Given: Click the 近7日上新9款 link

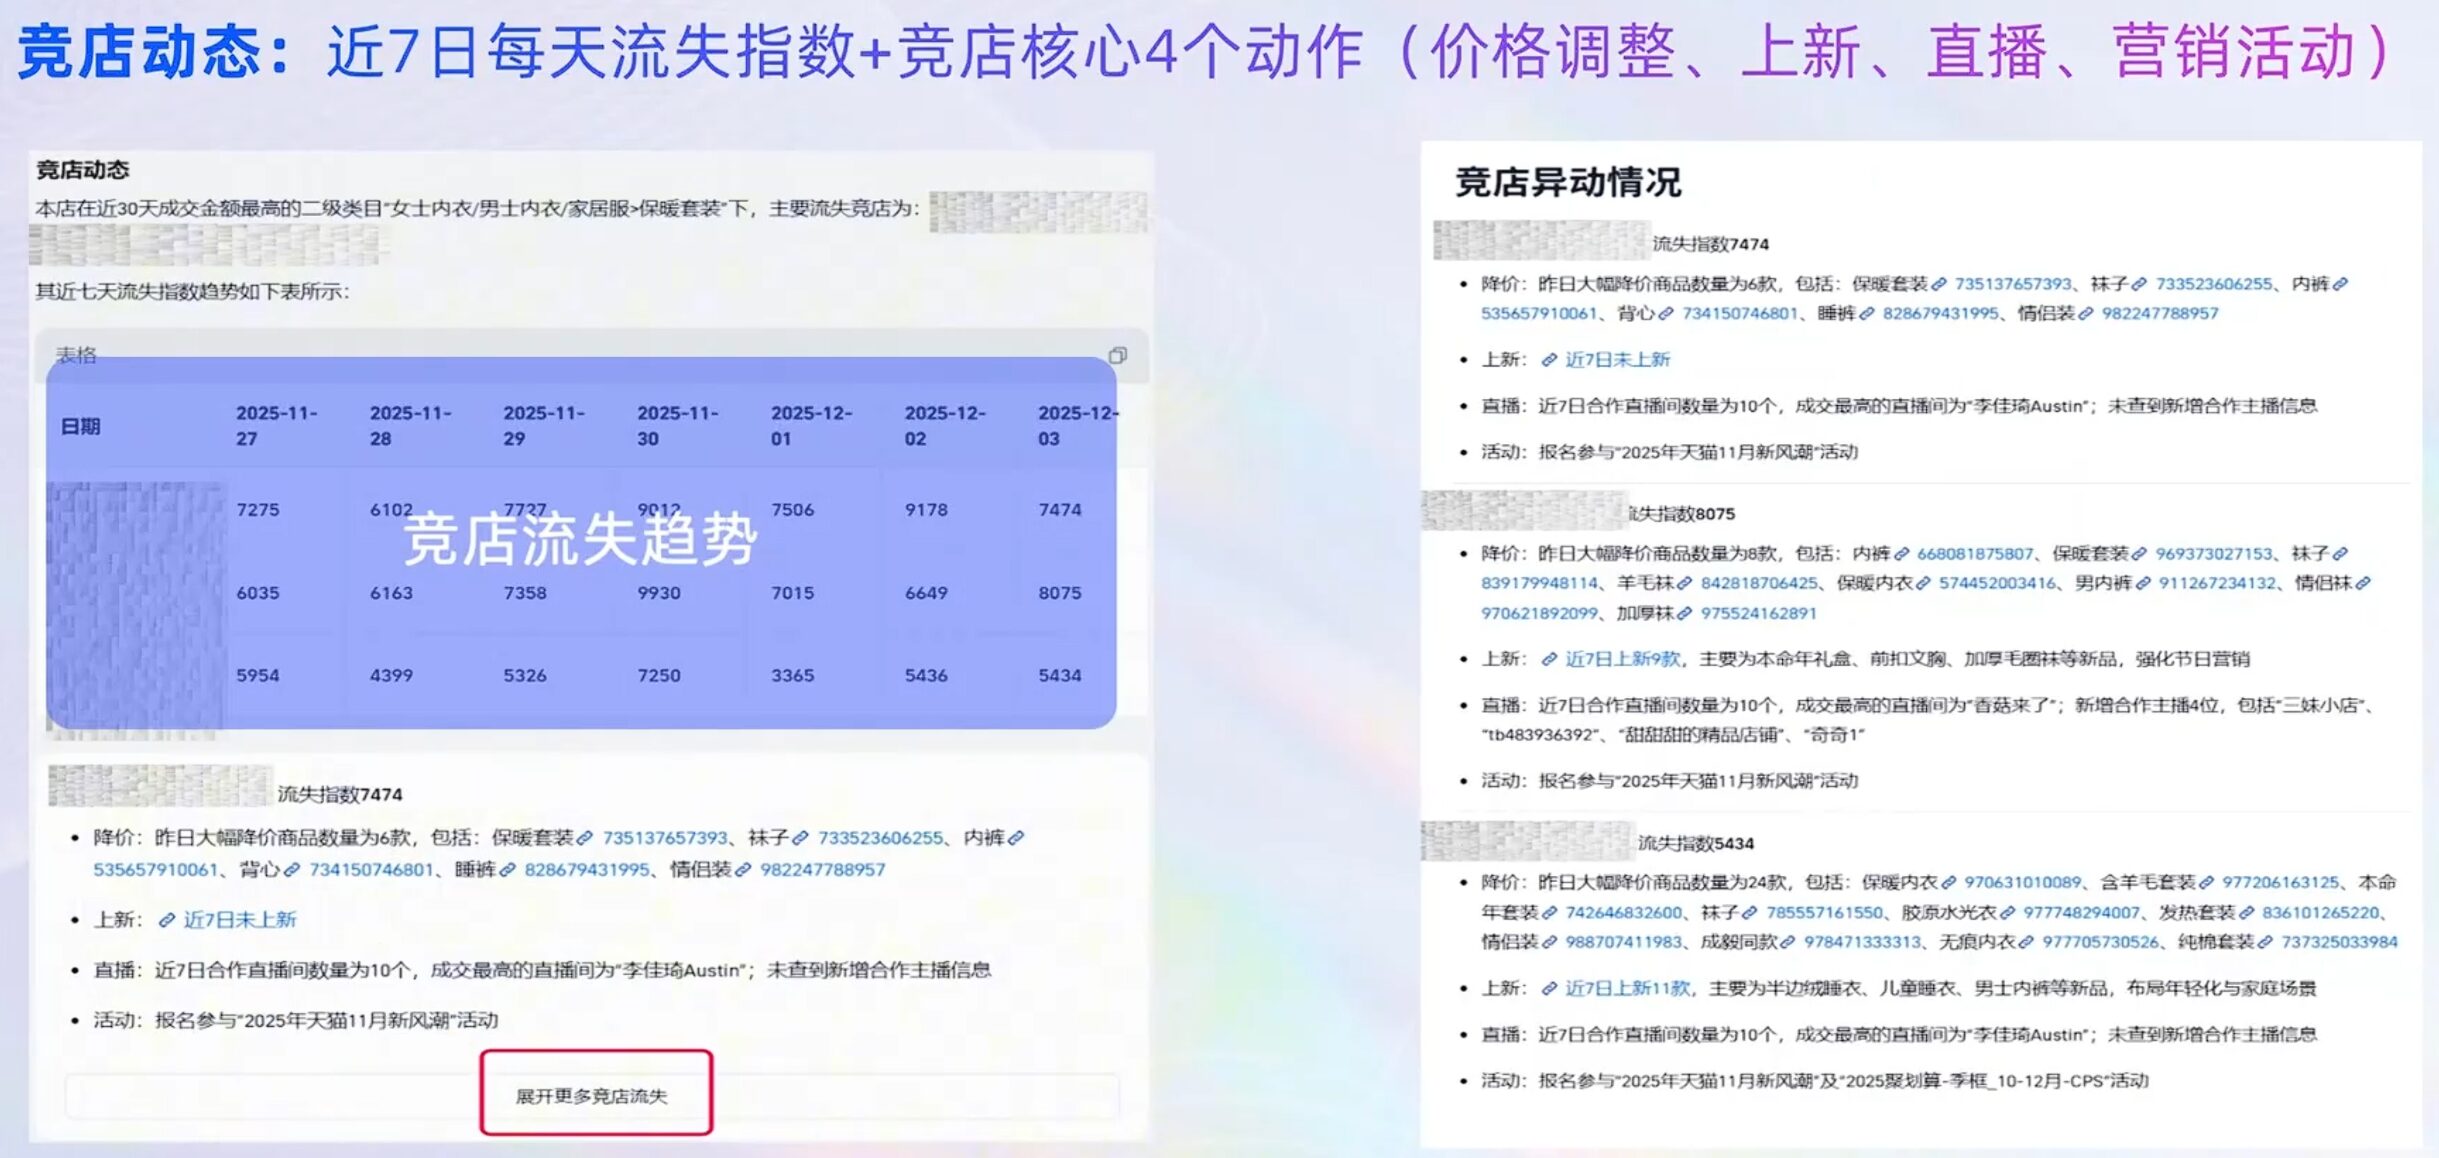Looking at the screenshot, I should pos(1622,659).
